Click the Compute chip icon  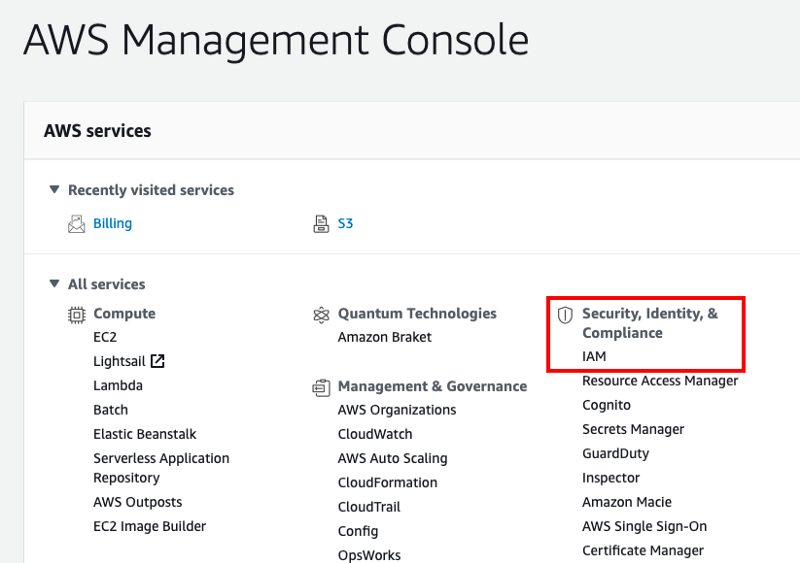click(77, 315)
